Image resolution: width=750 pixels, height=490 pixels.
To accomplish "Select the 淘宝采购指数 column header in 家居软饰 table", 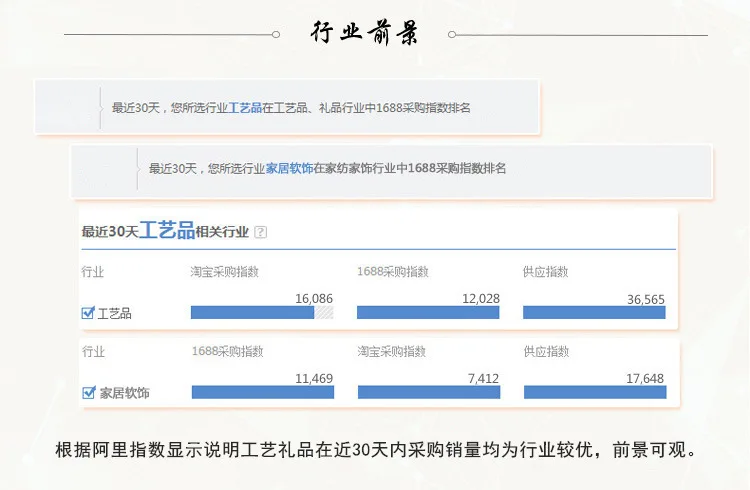I will [x=392, y=351].
